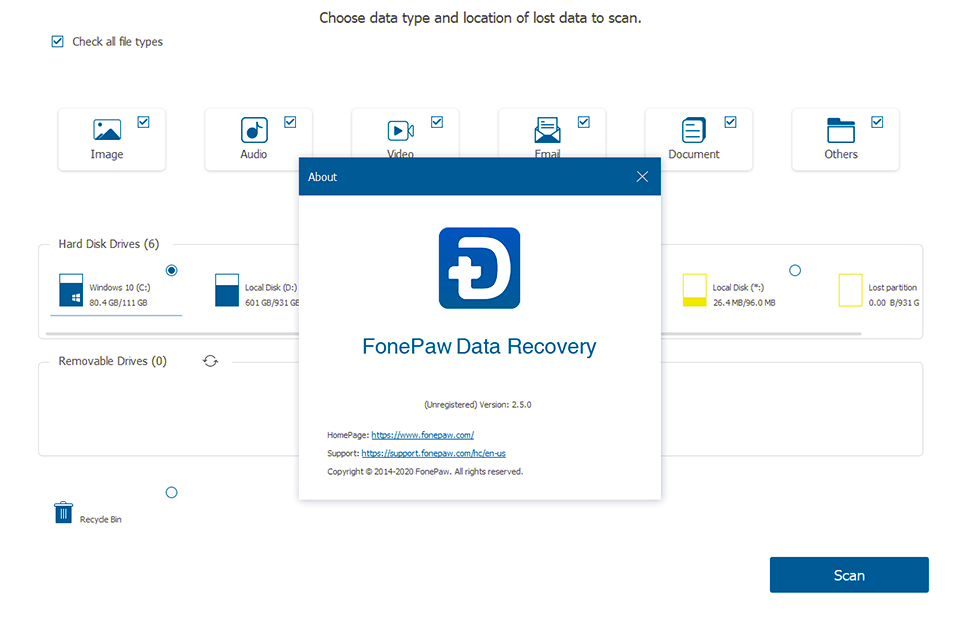Uncheck the Check all file types checkbox
This screenshot has height=640, width=960.
[x=57, y=41]
